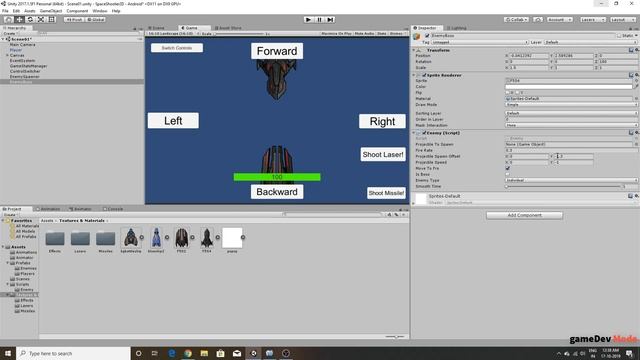Click the Add Component button
640x360 pixels.
pyautogui.click(x=524, y=215)
